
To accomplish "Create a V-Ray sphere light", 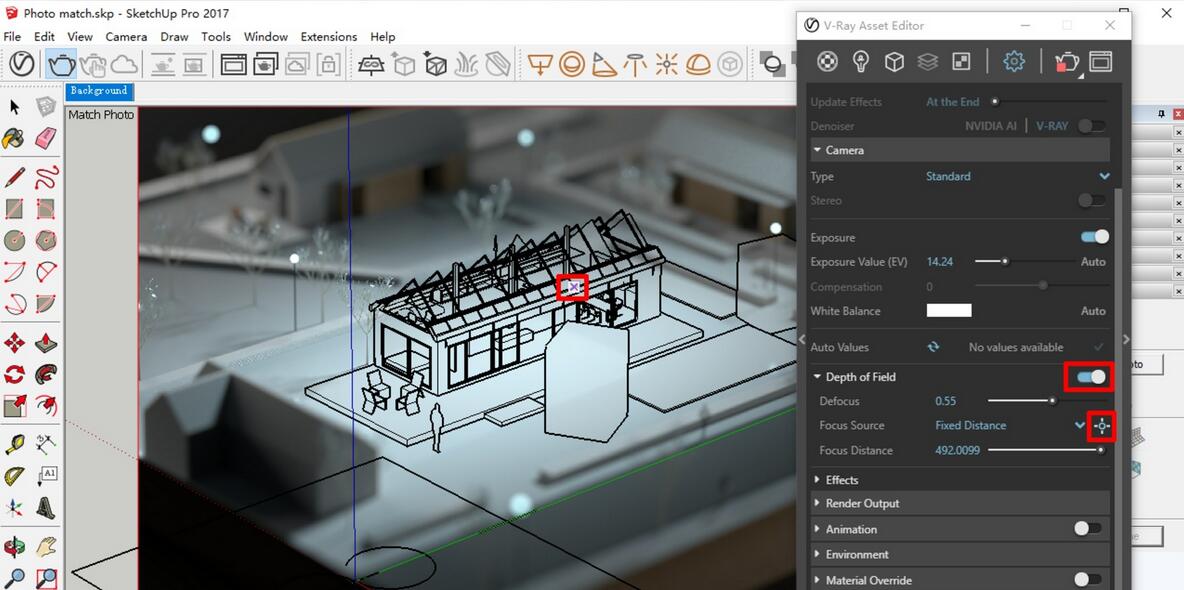I will (x=572, y=65).
